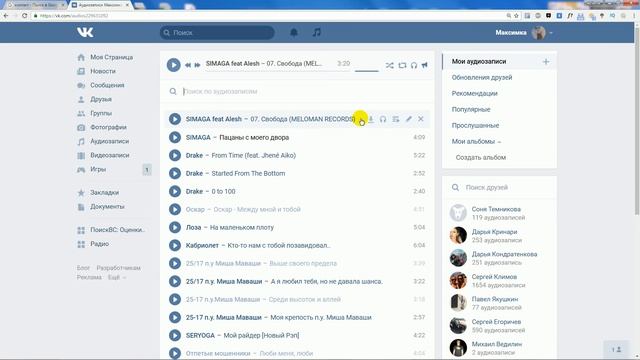Viewport: 640px width, 360px height.
Task: Open the notifications bell
Action: pos(294,32)
